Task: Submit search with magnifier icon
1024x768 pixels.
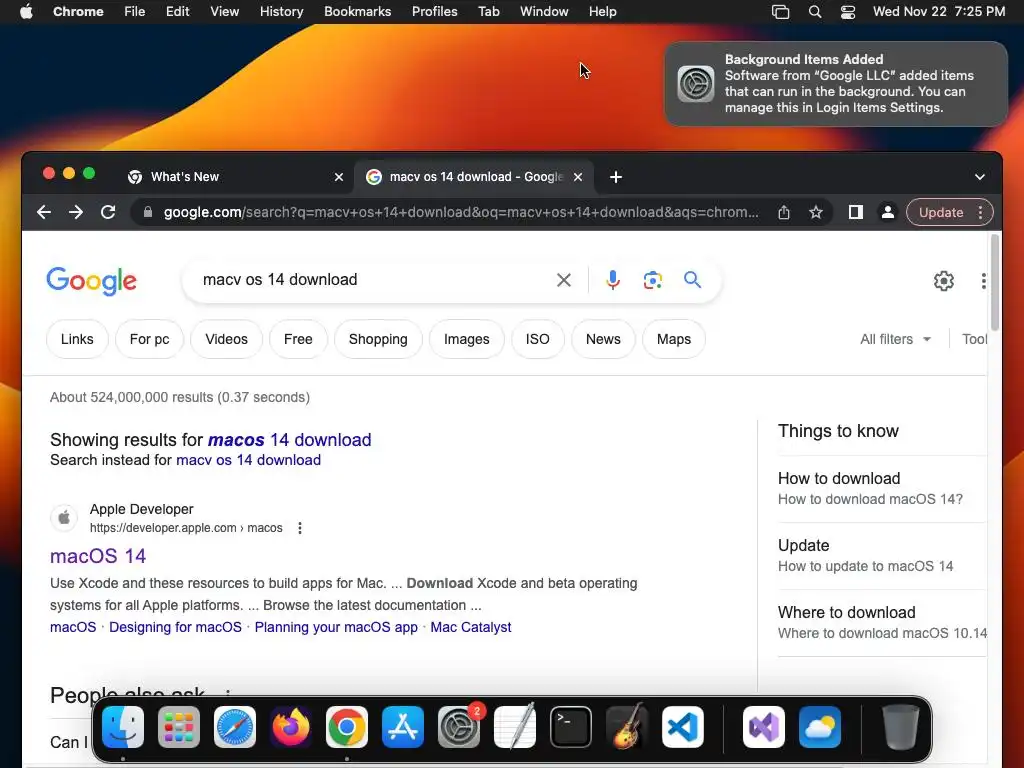Action: click(x=692, y=280)
